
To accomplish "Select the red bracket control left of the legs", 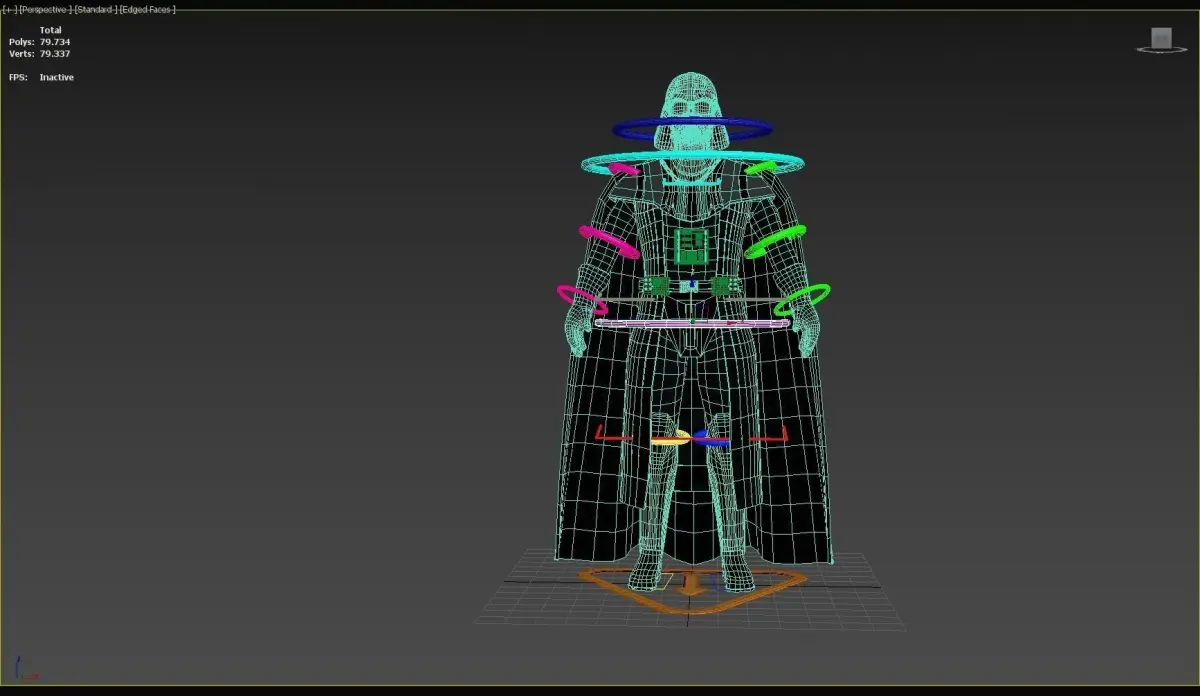I will (613, 433).
